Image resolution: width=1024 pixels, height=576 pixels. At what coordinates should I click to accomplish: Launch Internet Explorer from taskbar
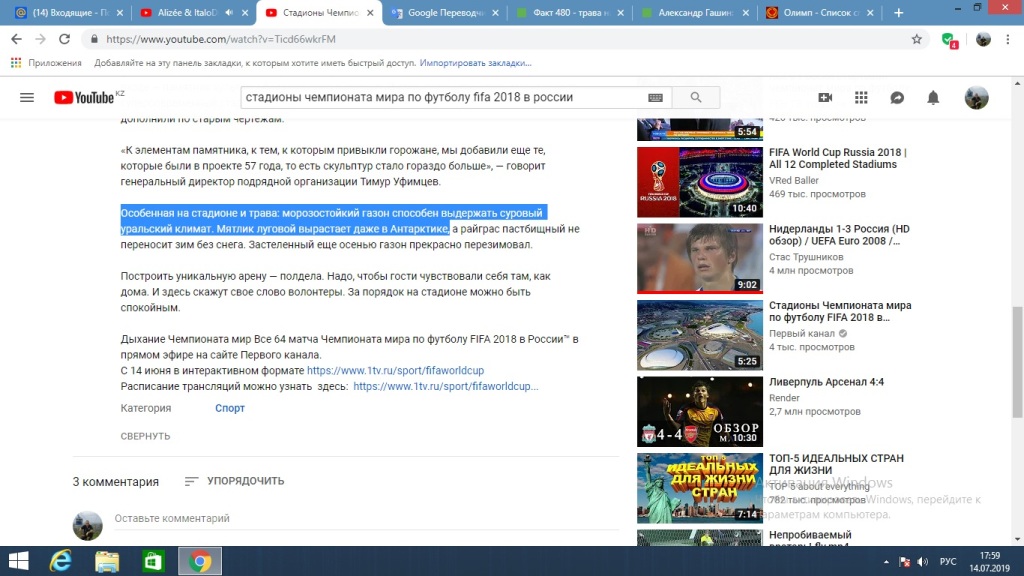click(x=61, y=561)
